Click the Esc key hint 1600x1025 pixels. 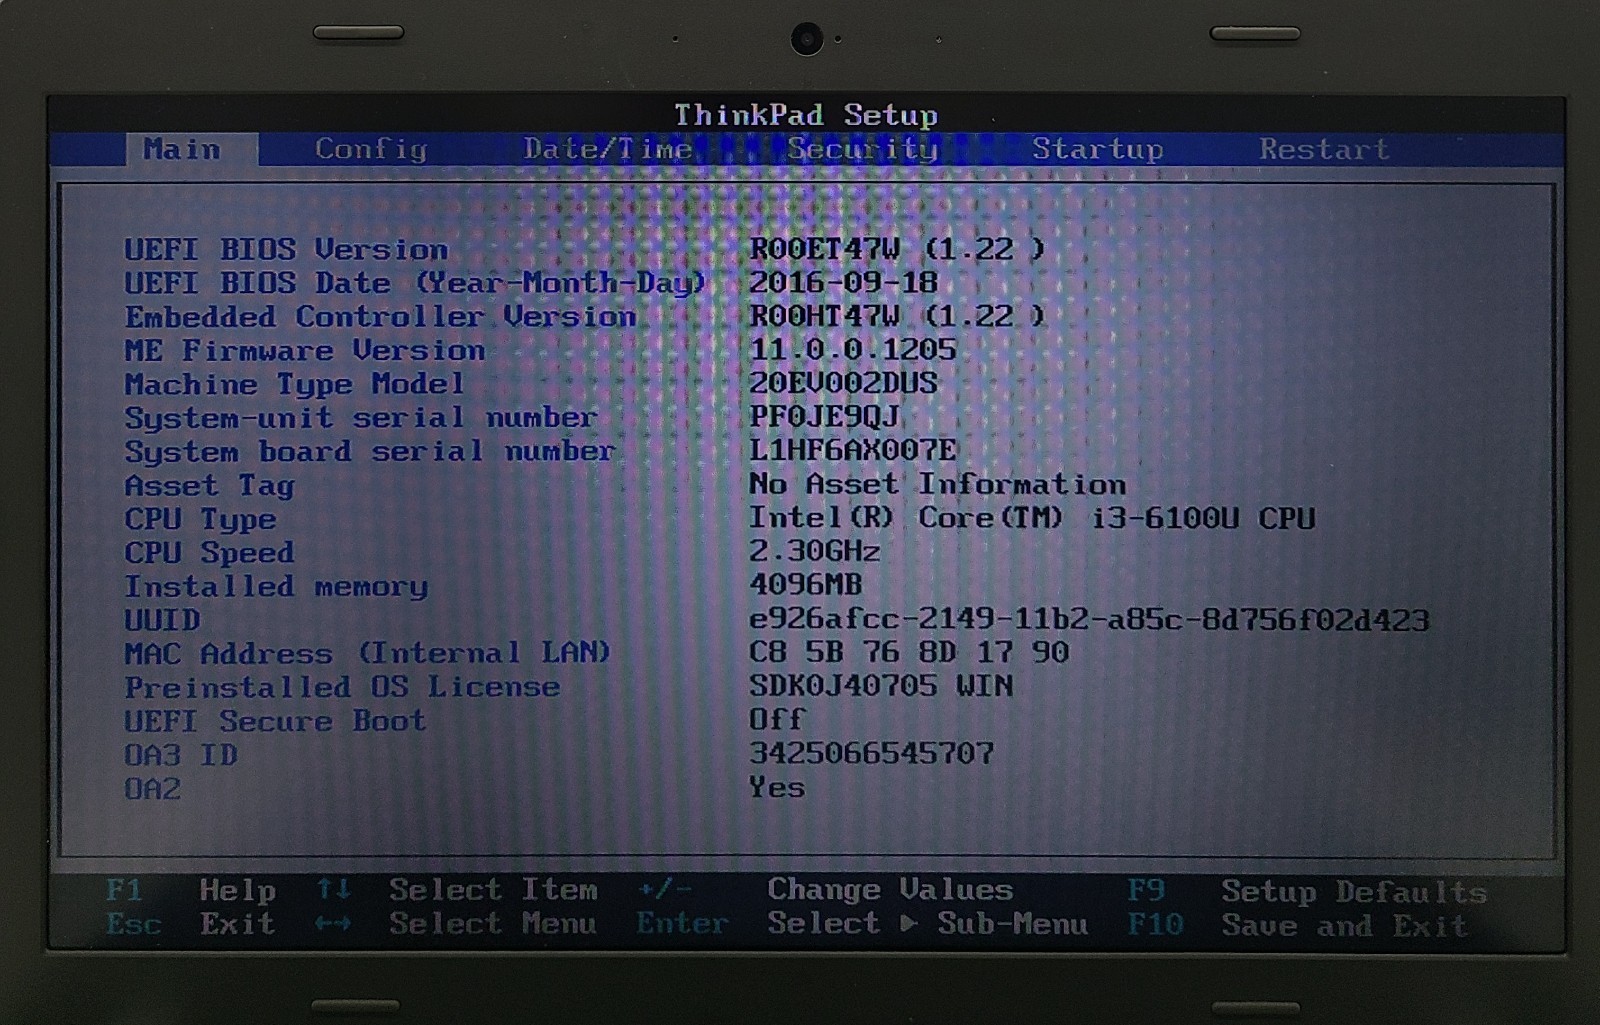[134, 924]
